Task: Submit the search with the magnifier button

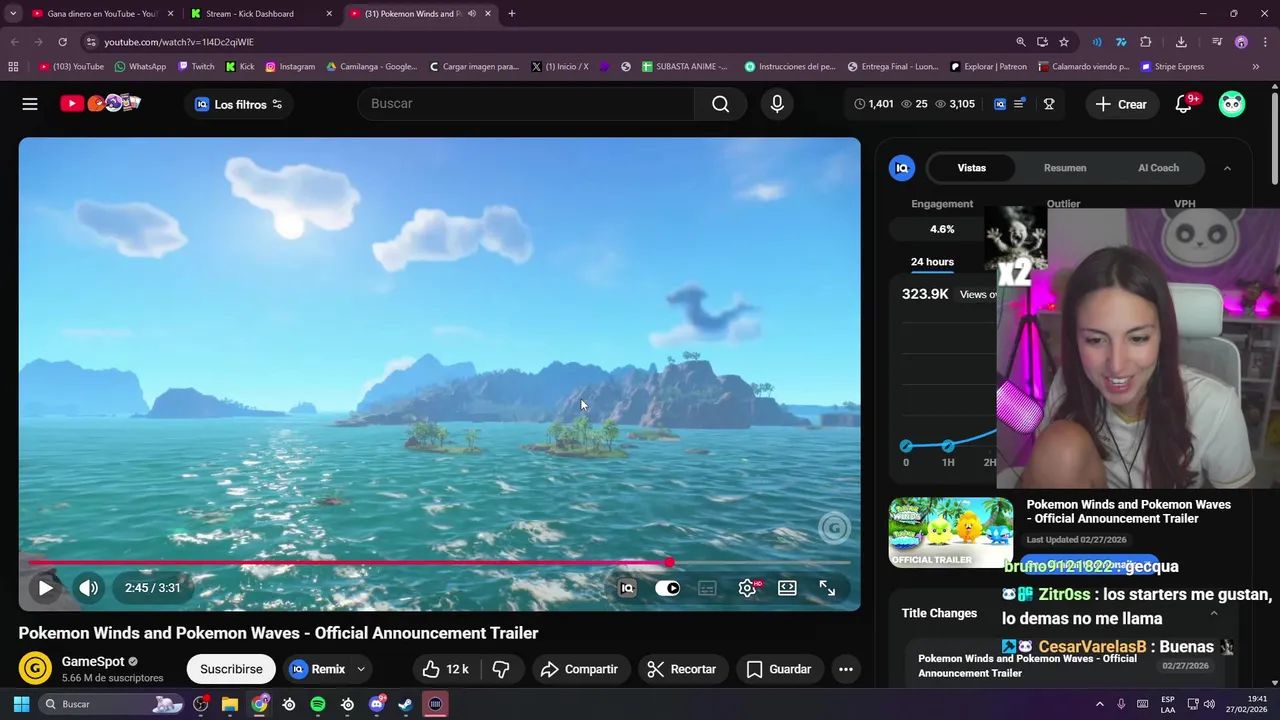Action: (x=720, y=104)
